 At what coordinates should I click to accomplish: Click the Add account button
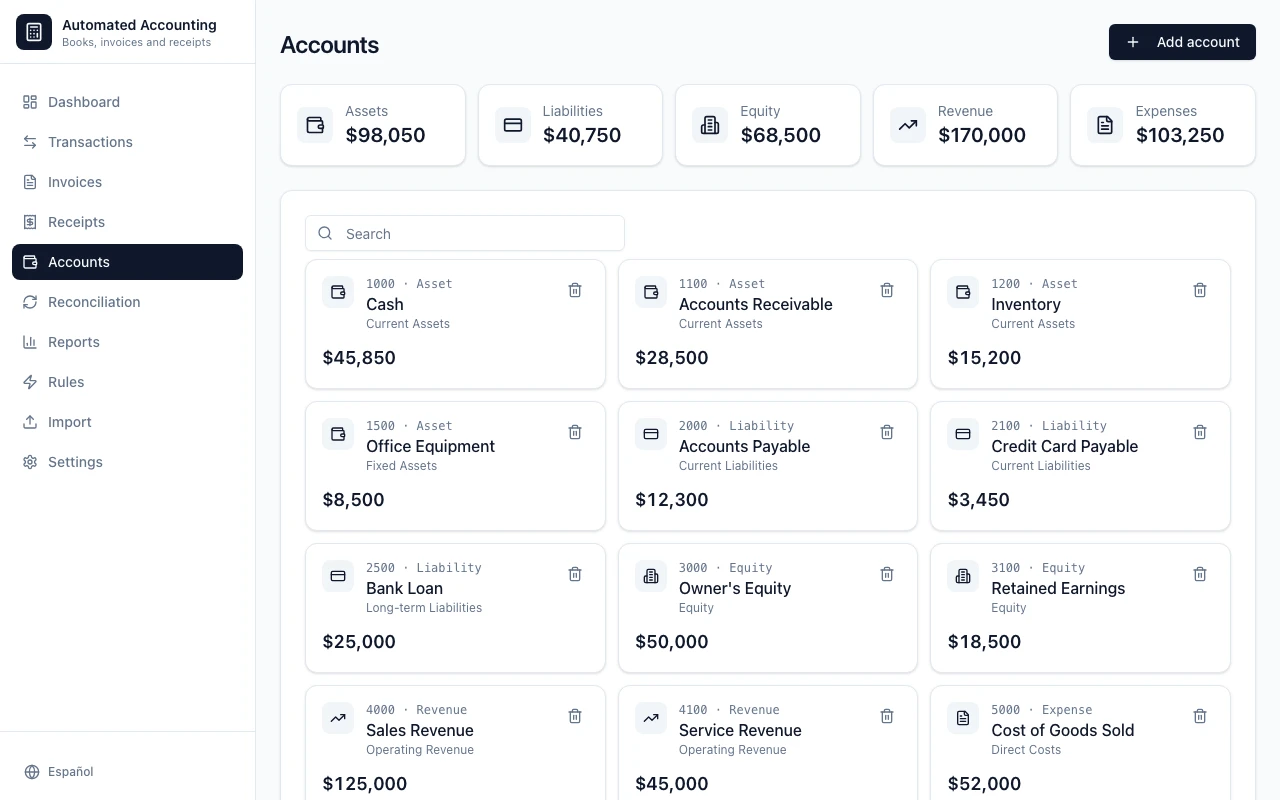pyautogui.click(x=1182, y=42)
